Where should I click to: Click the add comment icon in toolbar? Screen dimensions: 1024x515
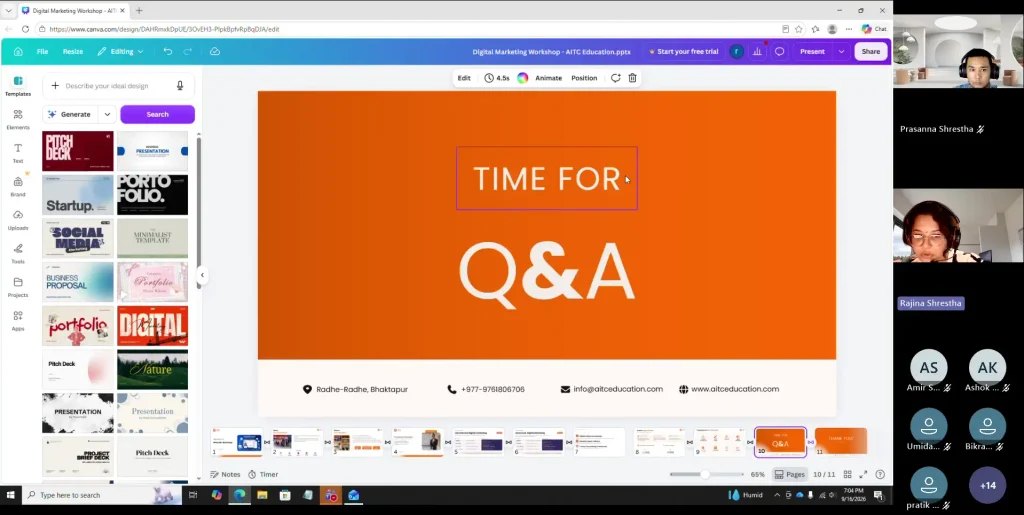tap(615, 78)
